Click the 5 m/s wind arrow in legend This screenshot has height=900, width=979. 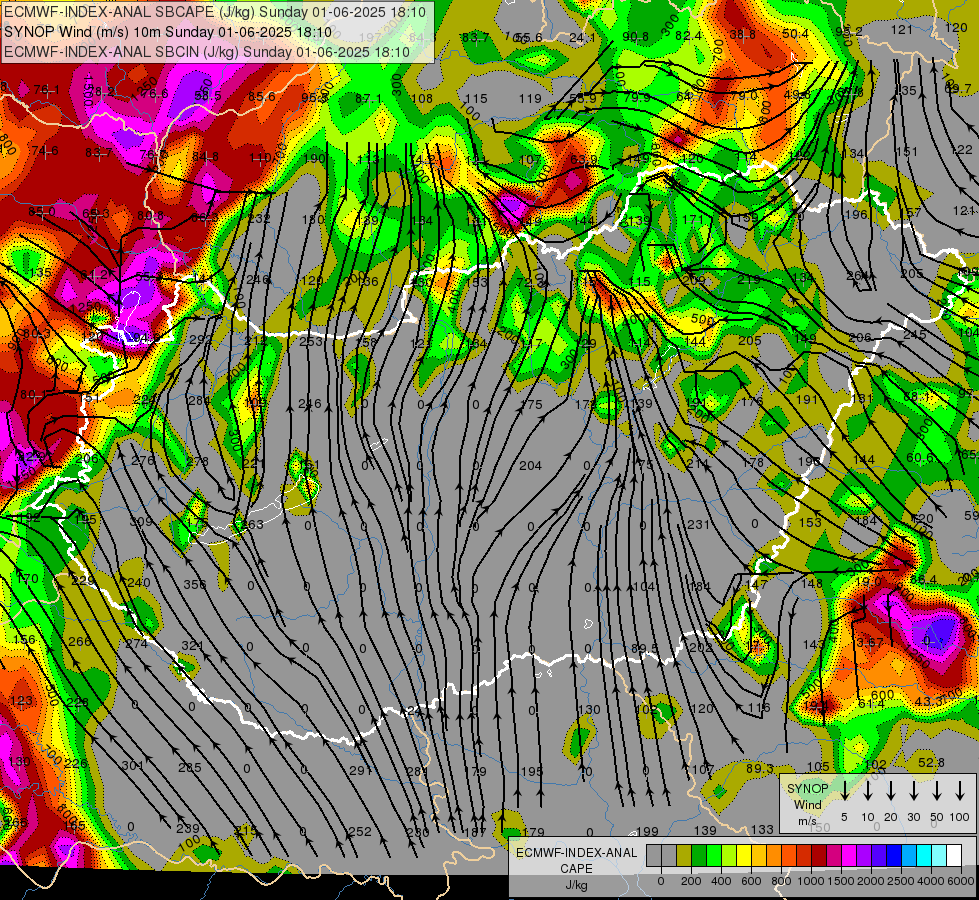[x=844, y=791]
